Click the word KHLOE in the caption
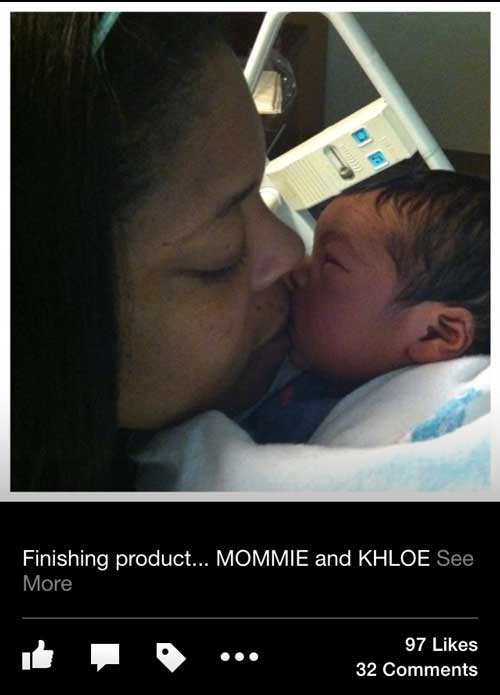Screen dimensions: 500x695 pyautogui.click(x=394, y=558)
